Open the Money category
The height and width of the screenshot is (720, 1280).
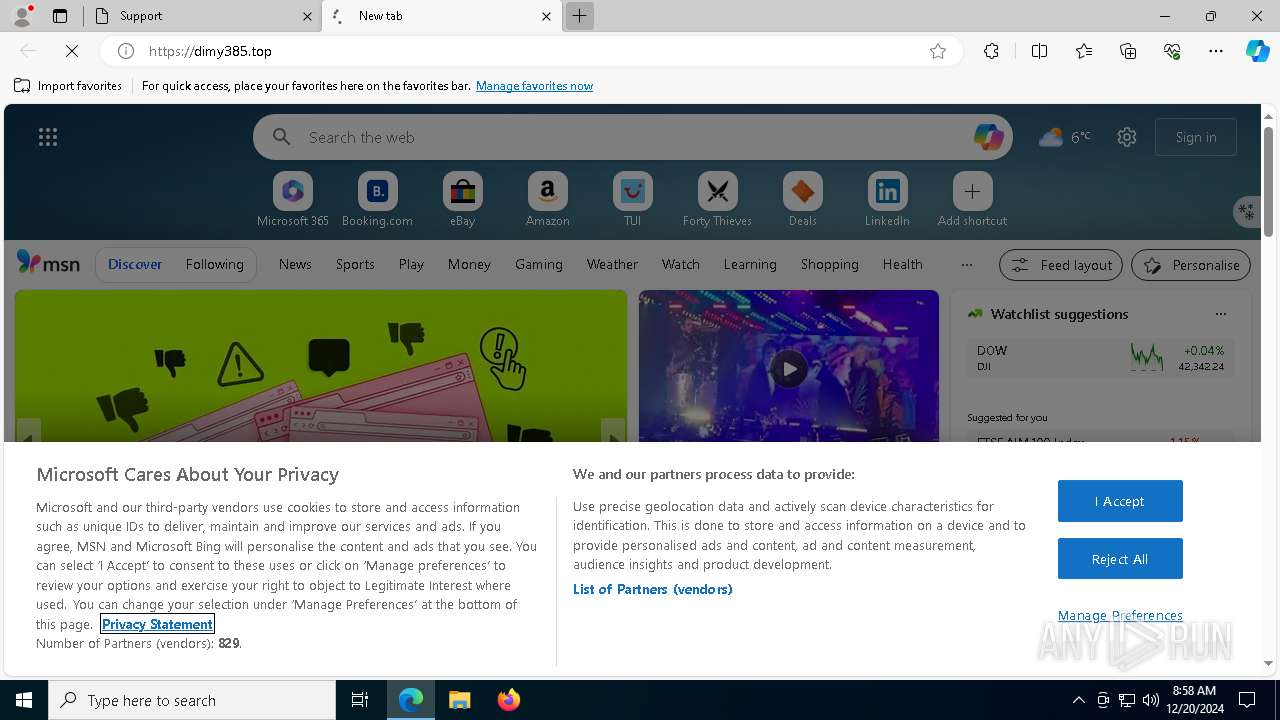coord(469,264)
